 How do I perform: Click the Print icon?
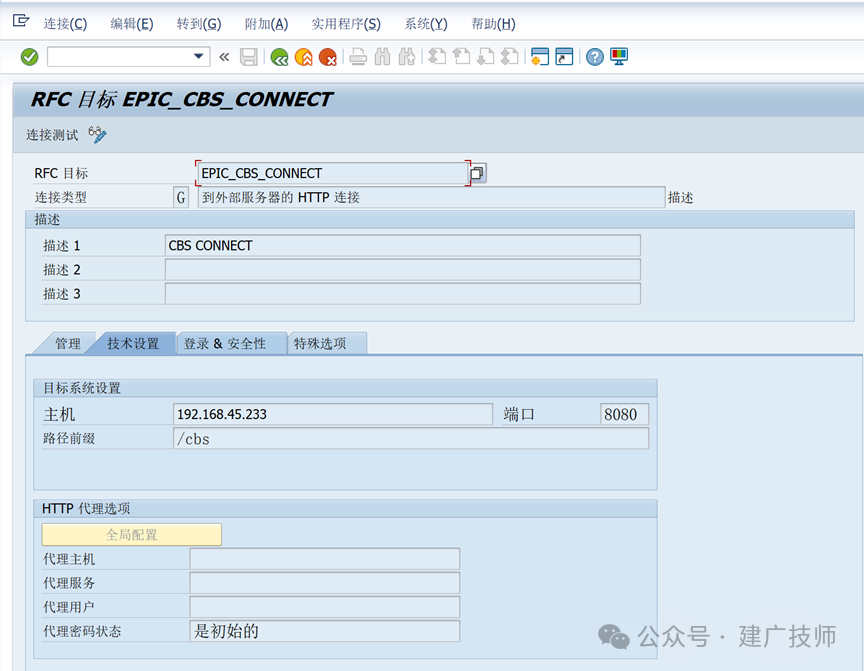[x=358, y=57]
